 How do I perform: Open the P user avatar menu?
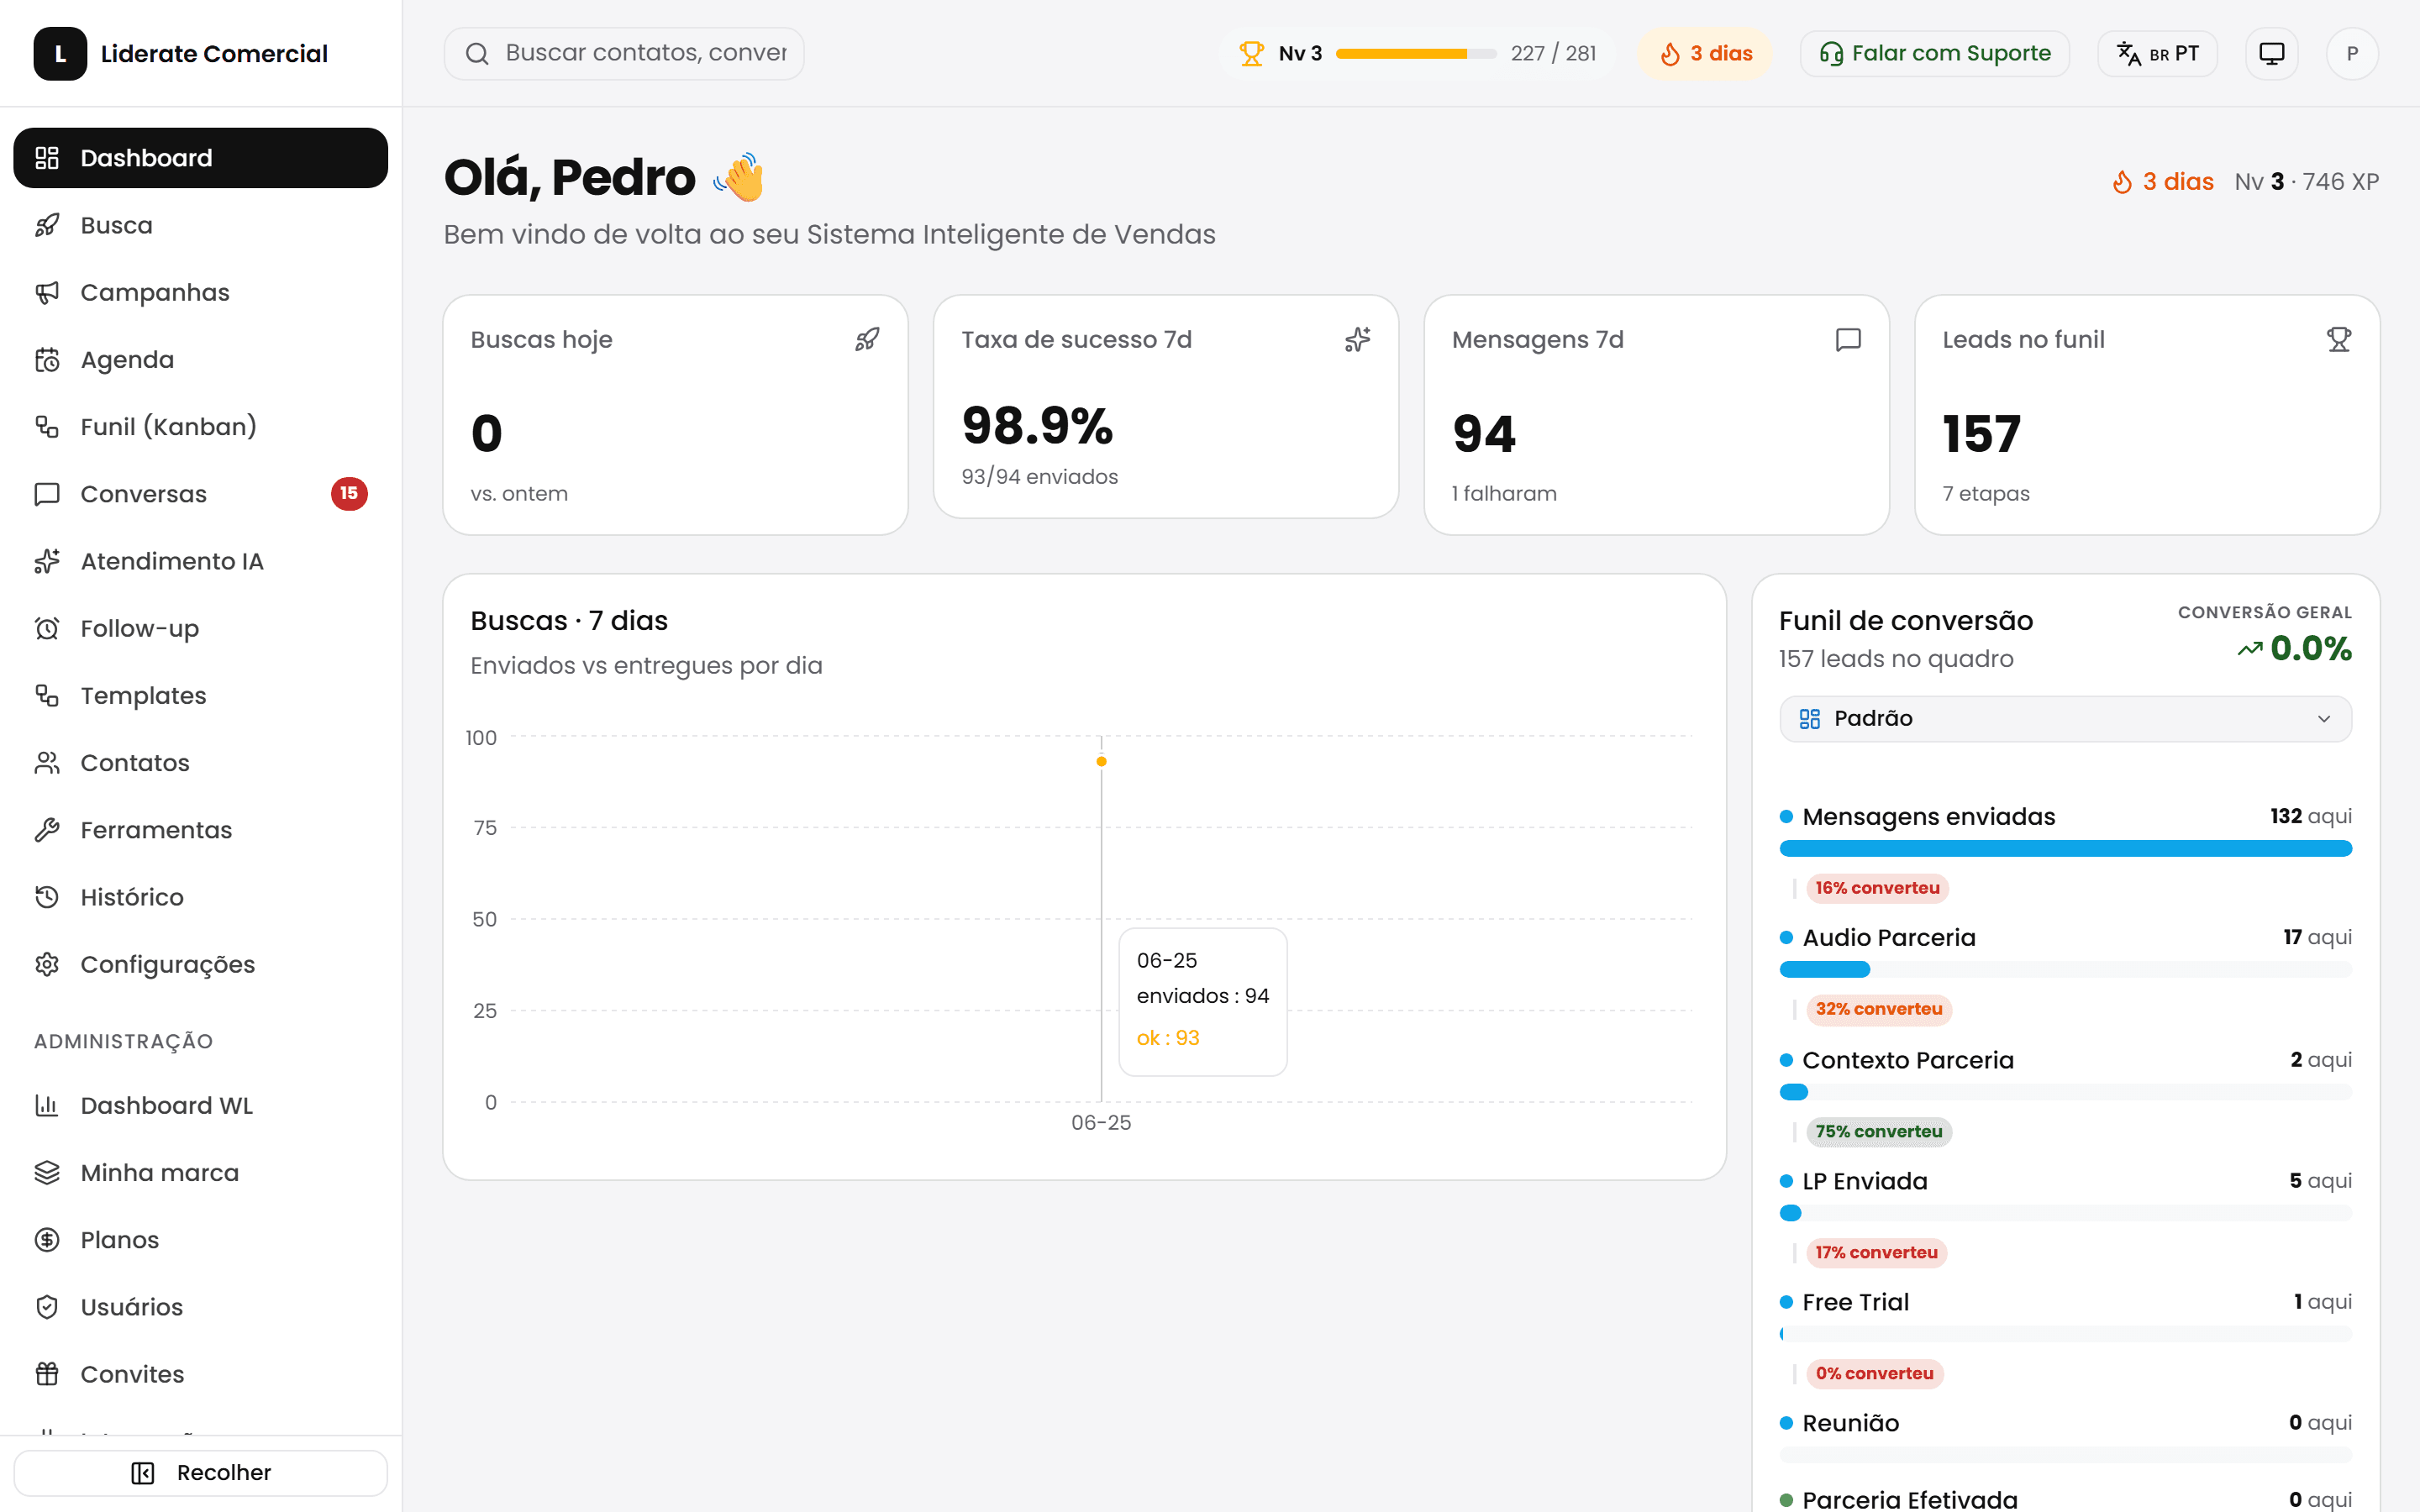click(2352, 53)
